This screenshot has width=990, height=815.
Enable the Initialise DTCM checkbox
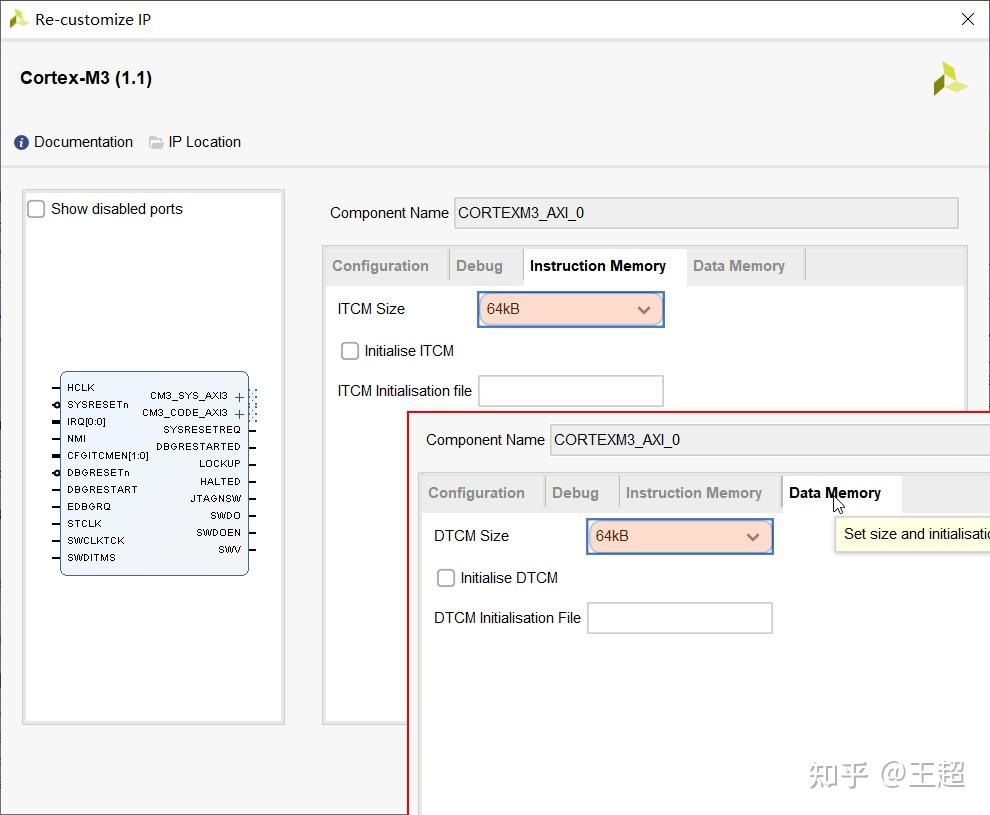pos(445,578)
